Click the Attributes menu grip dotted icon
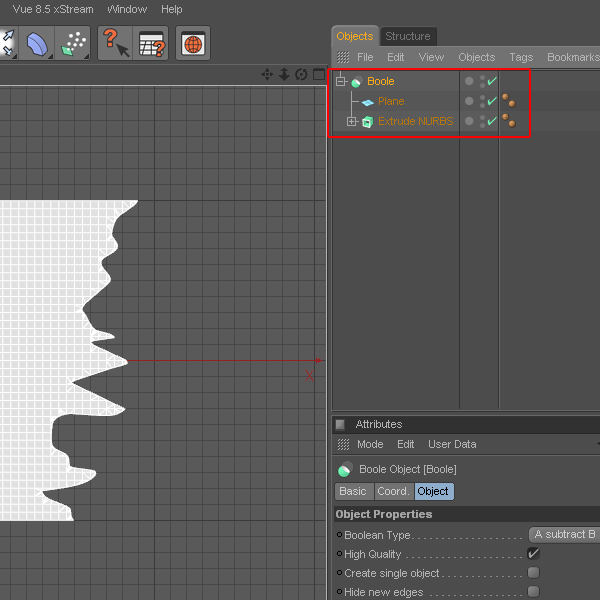Viewport: 600px width, 600px height. tap(343, 444)
